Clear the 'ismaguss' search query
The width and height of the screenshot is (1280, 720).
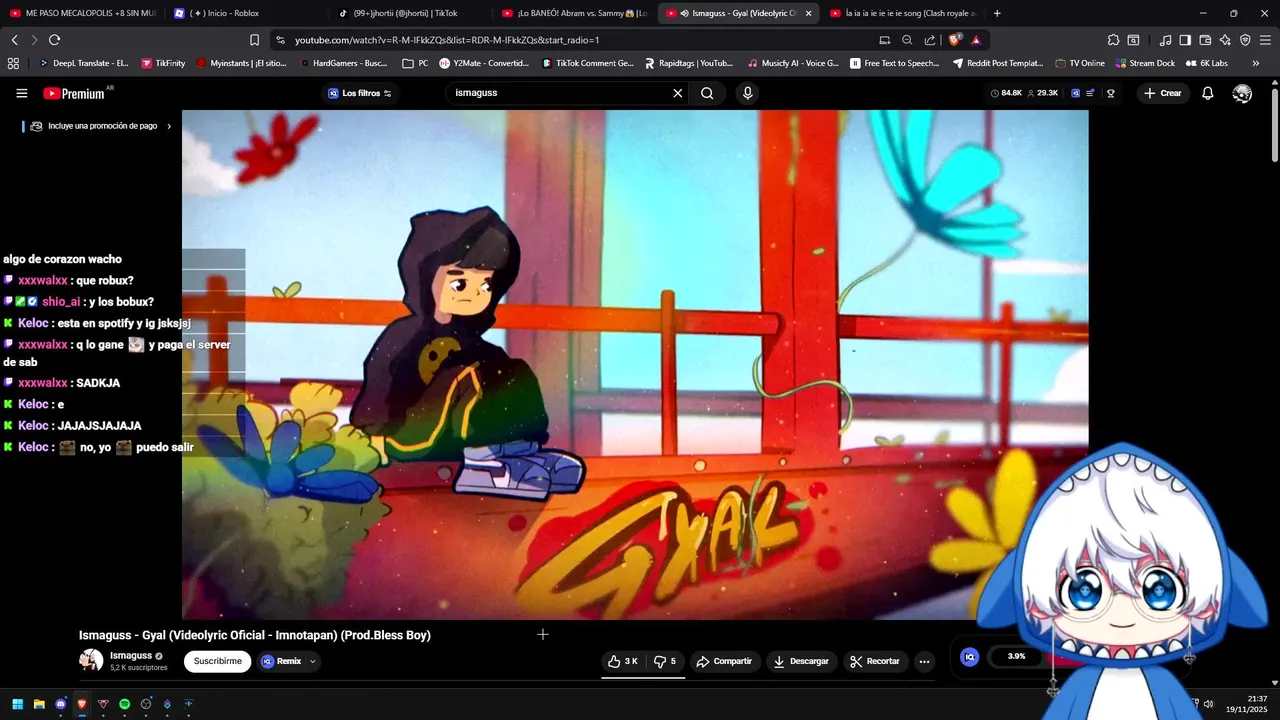point(677,93)
